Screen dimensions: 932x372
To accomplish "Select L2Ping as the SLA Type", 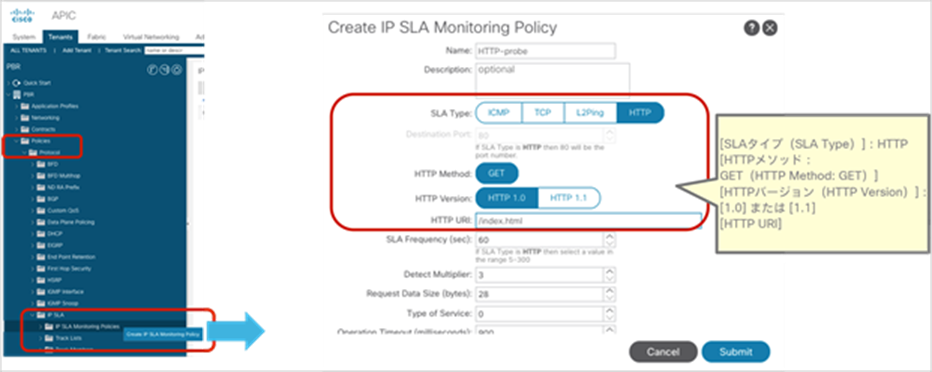I will coord(590,113).
